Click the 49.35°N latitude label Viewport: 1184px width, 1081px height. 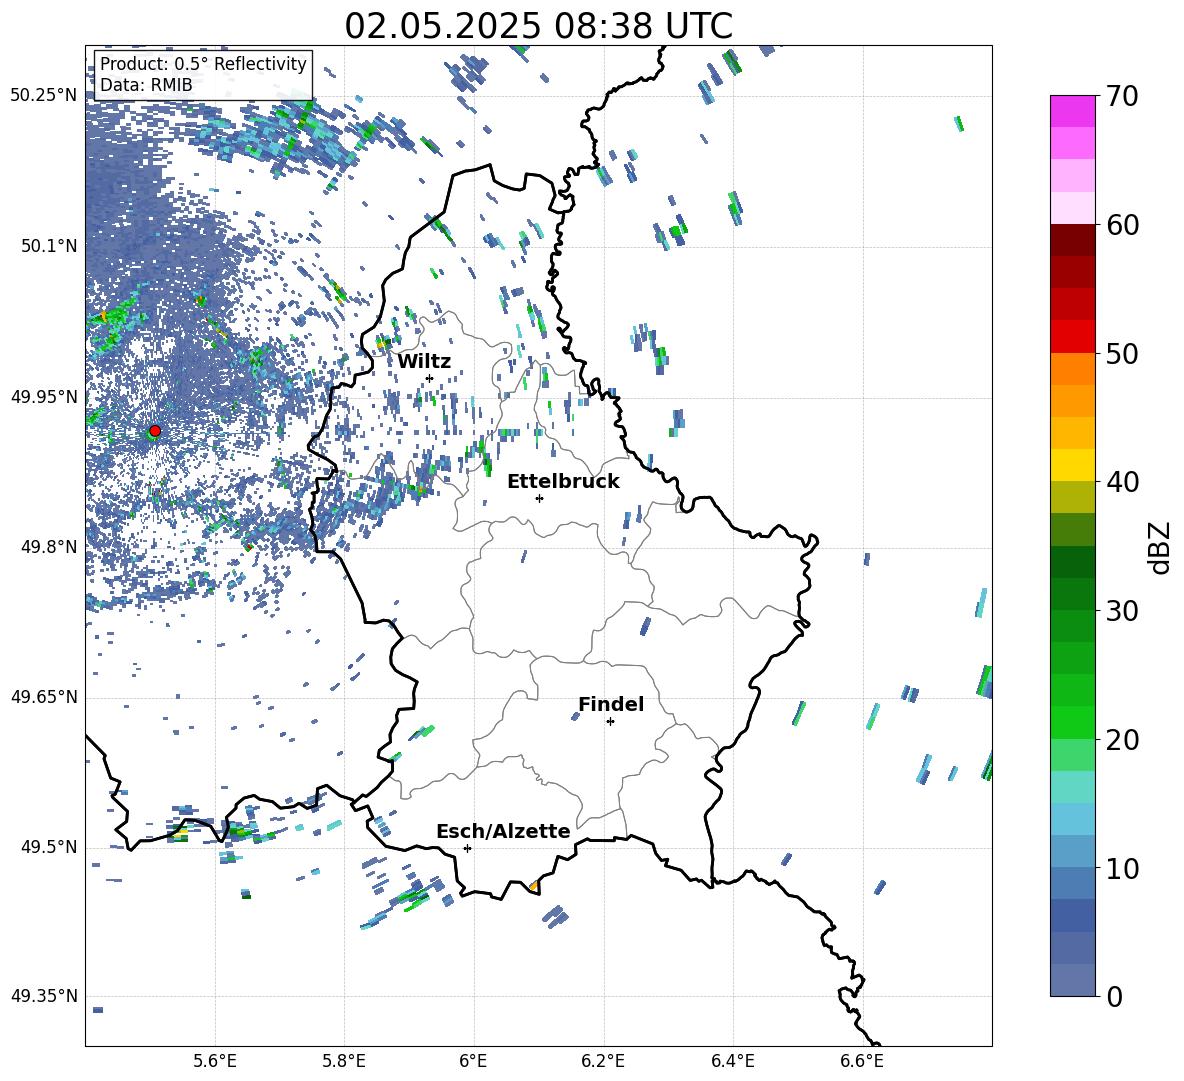44,996
